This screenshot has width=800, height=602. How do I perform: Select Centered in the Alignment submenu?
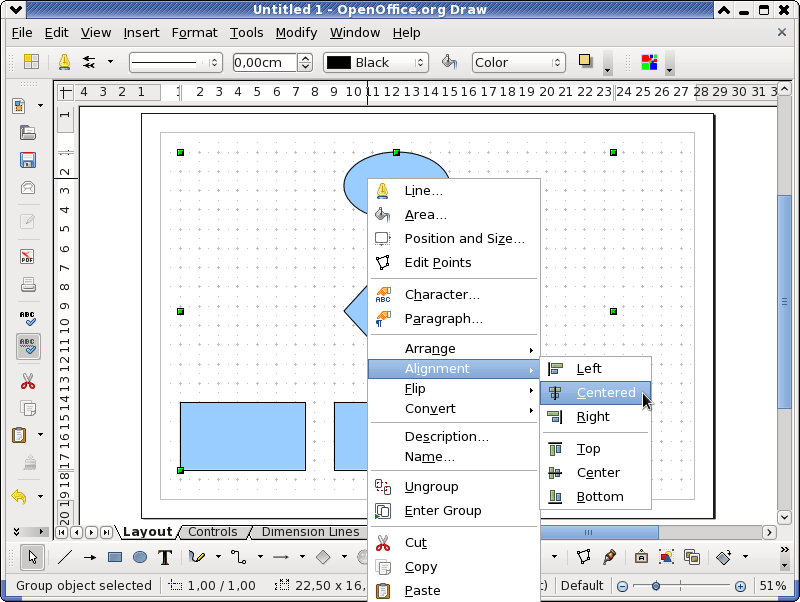point(595,392)
